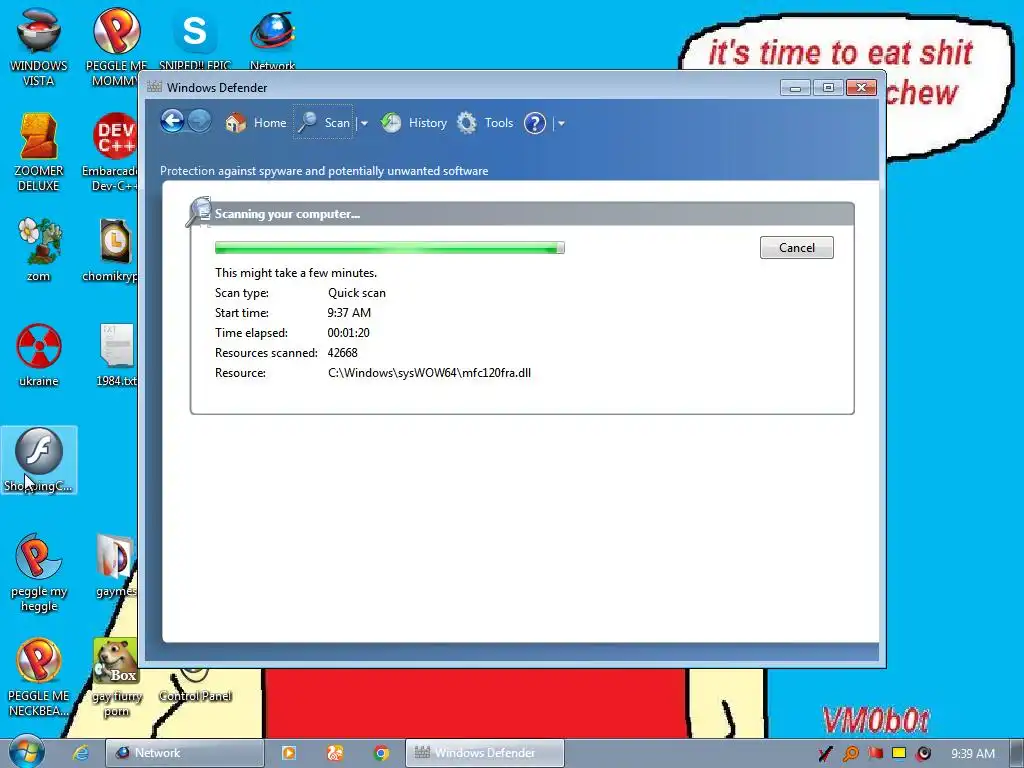The height and width of the screenshot is (768, 1024).
Task: Launch Internet Explorer from the taskbar
Action: (x=80, y=753)
